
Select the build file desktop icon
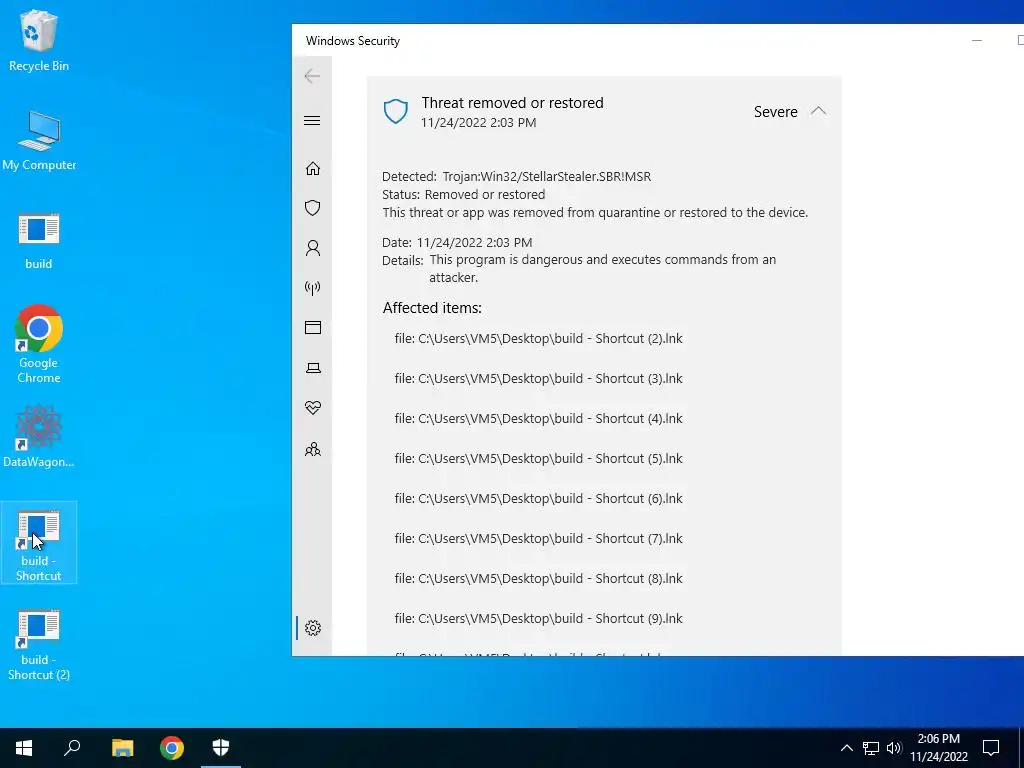click(39, 240)
